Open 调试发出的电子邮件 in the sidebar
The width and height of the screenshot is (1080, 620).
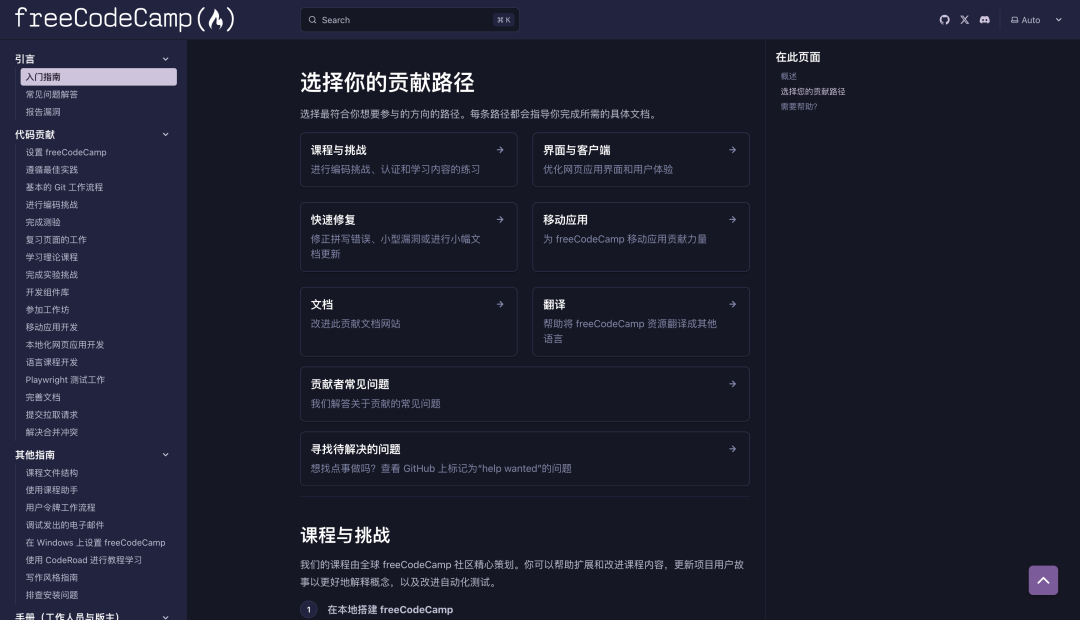(x=65, y=525)
